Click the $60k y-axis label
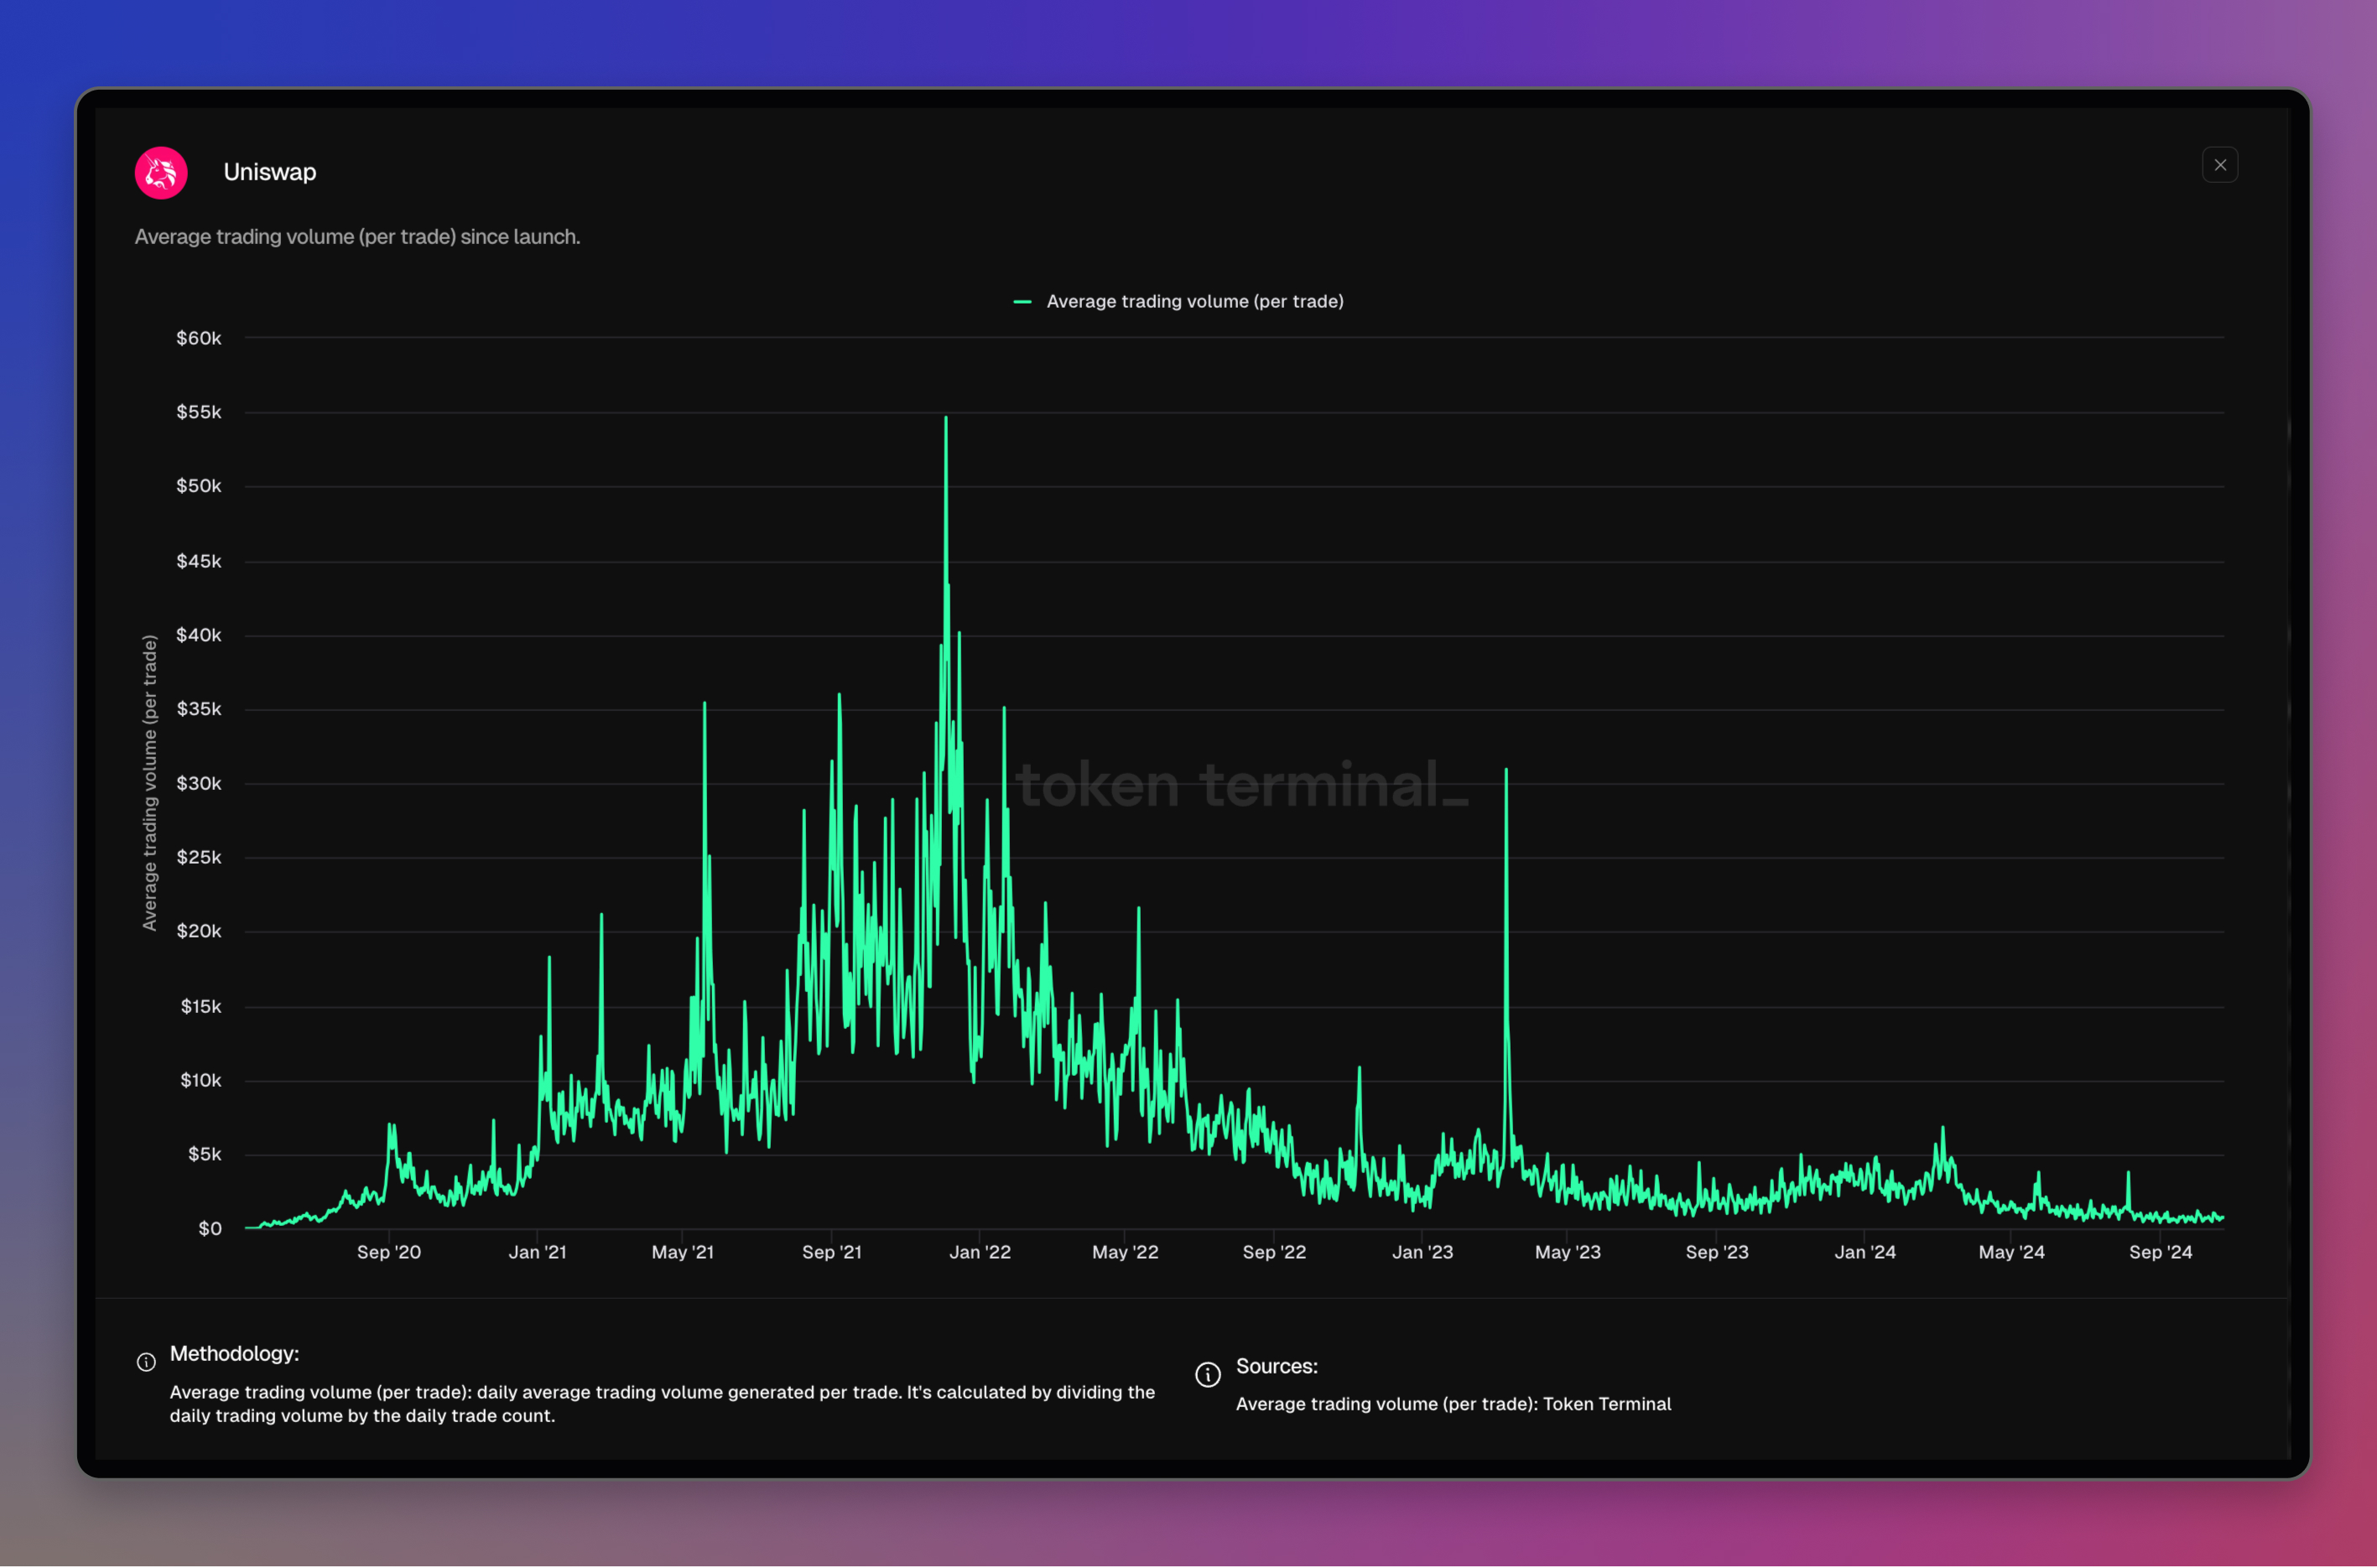The height and width of the screenshot is (1568, 2377). 198,338
